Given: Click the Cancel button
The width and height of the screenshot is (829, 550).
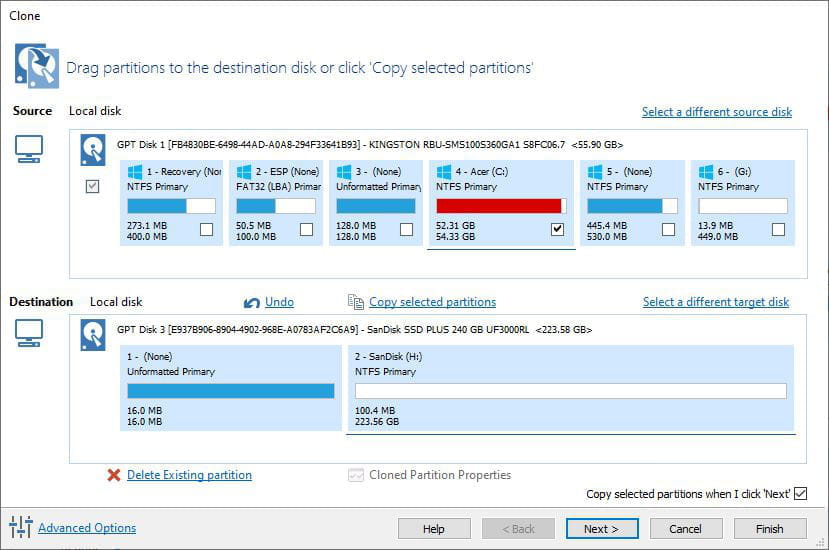Looking at the screenshot, I should [x=686, y=528].
